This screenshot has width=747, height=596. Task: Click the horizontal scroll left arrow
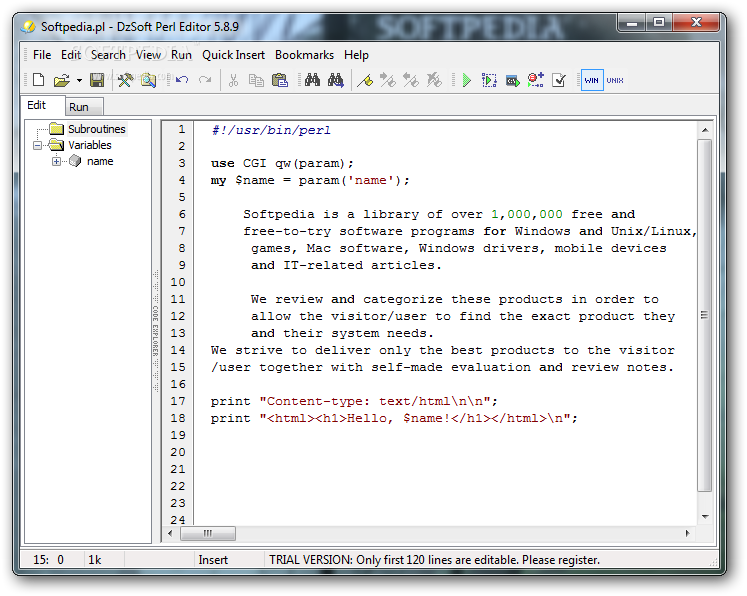(x=171, y=534)
